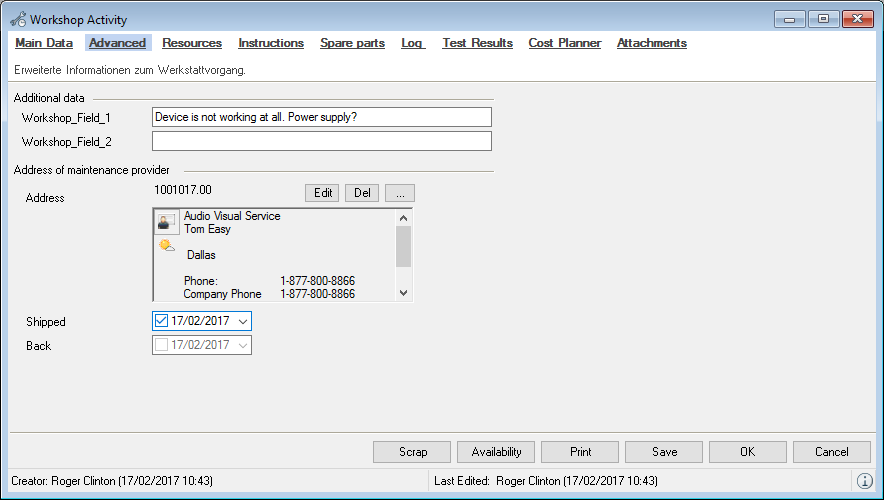Switch to the Main Data tab
The height and width of the screenshot is (500, 884).
pyautogui.click(x=44, y=43)
